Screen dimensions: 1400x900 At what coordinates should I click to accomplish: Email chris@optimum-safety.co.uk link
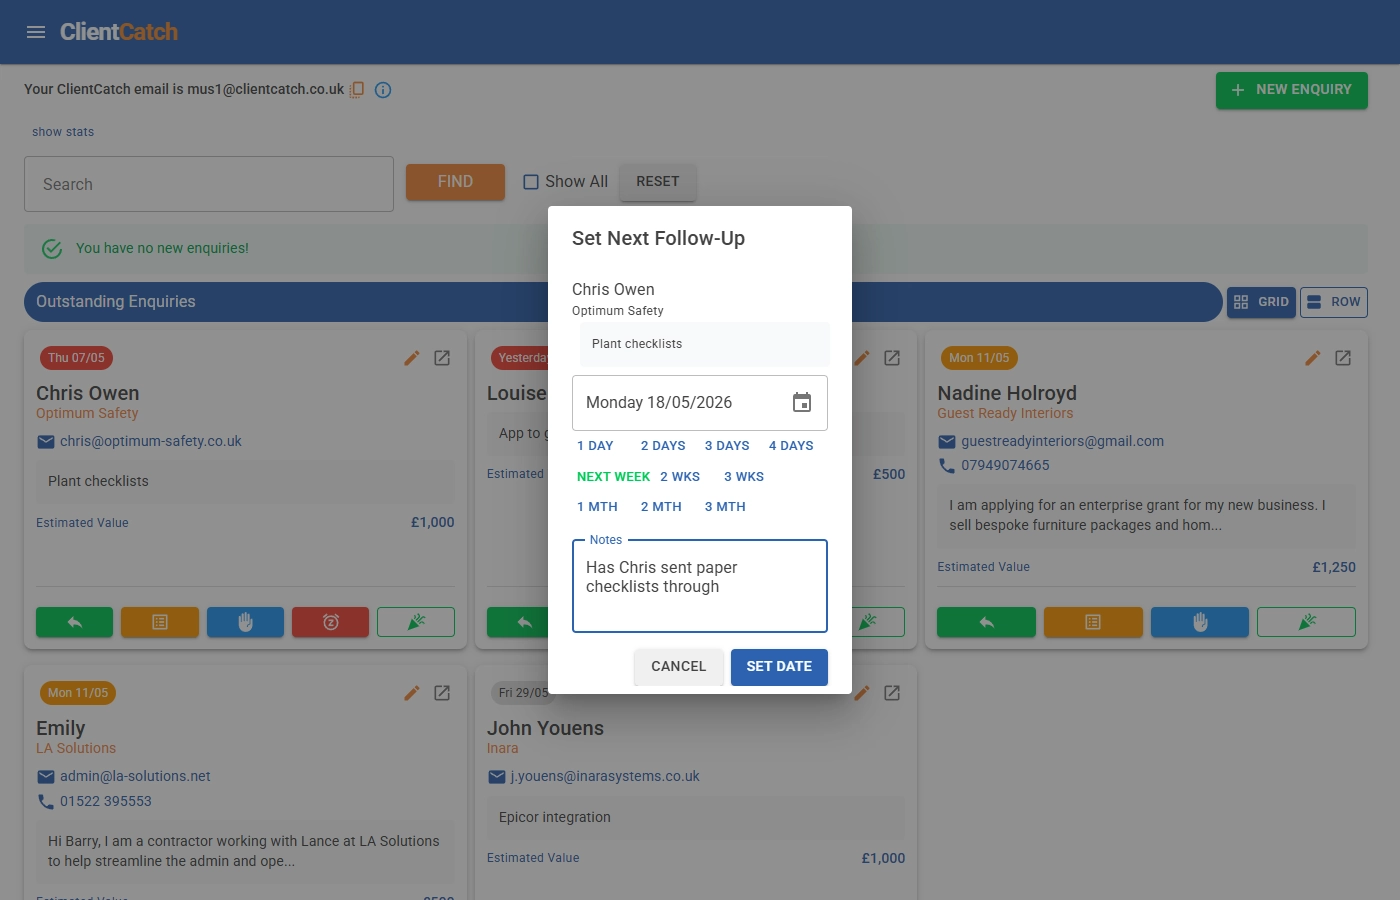coord(150,441)
